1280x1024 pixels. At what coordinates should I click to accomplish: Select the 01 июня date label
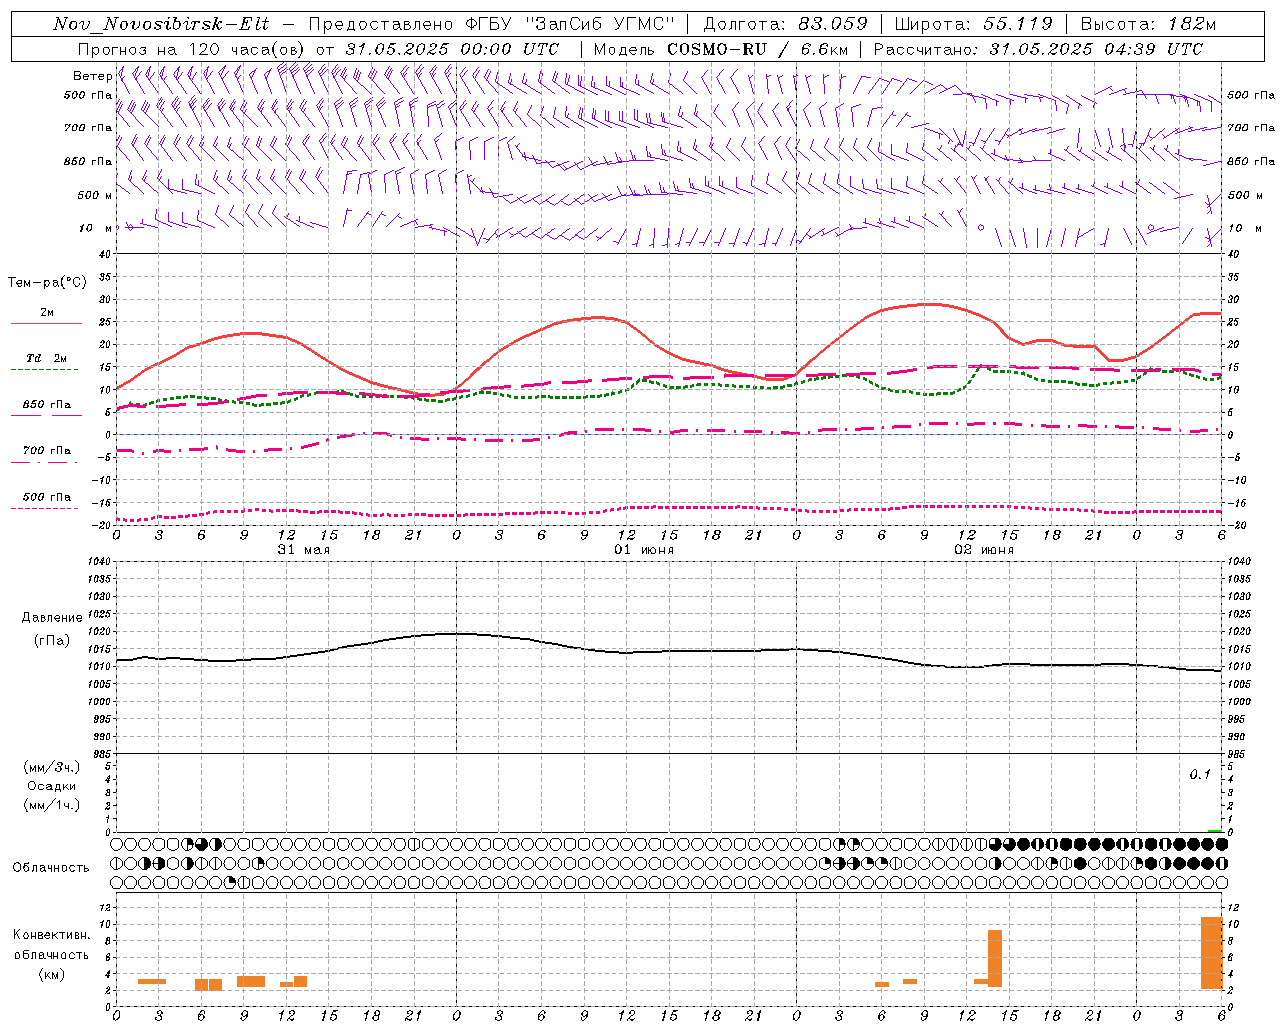point(644,549)
